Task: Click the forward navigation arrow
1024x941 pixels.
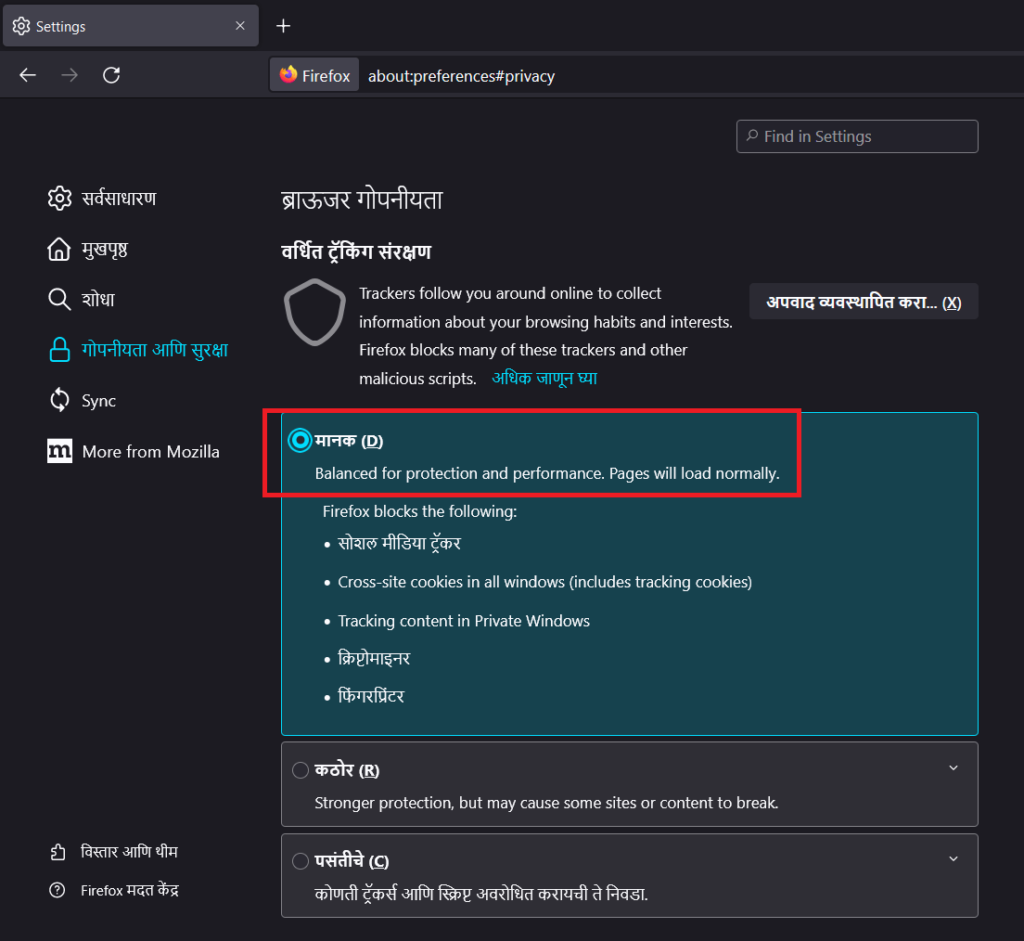Action: (69, 75)
